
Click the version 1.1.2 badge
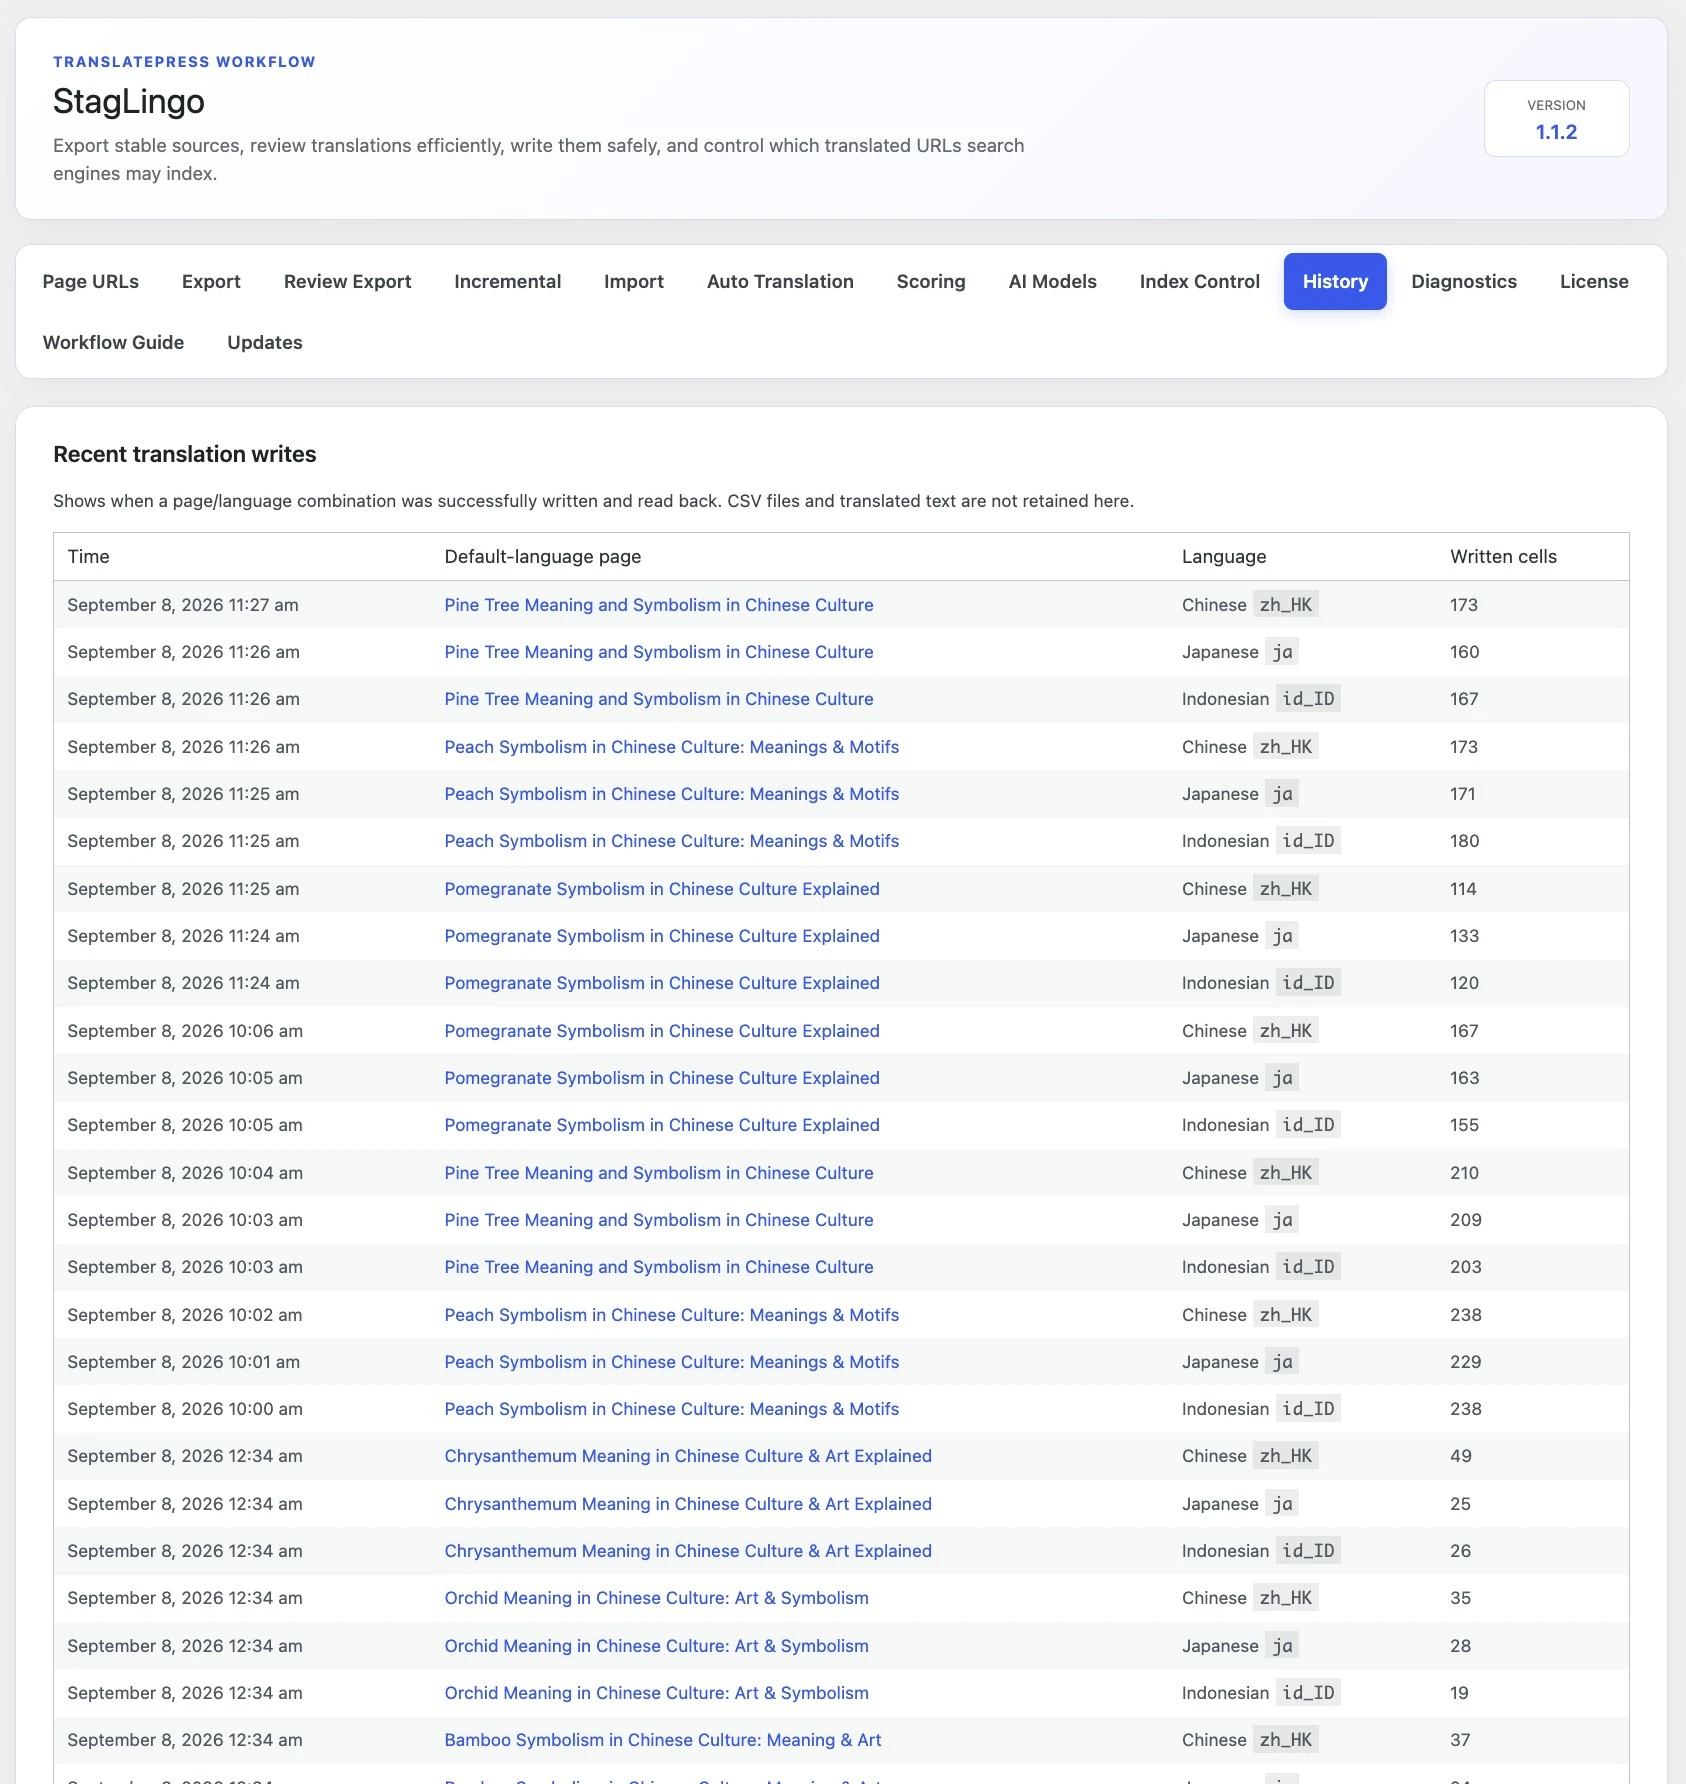(x=1556, y=119)
